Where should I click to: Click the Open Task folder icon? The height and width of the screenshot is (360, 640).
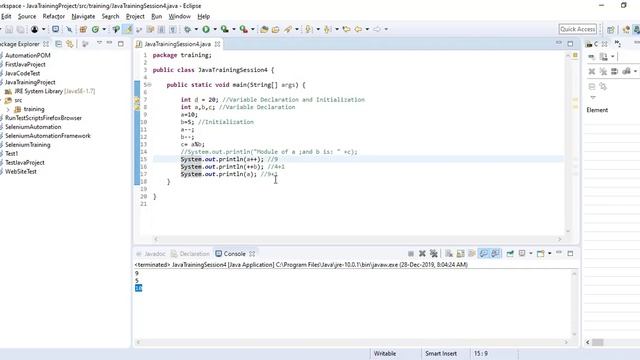point(276,29)
